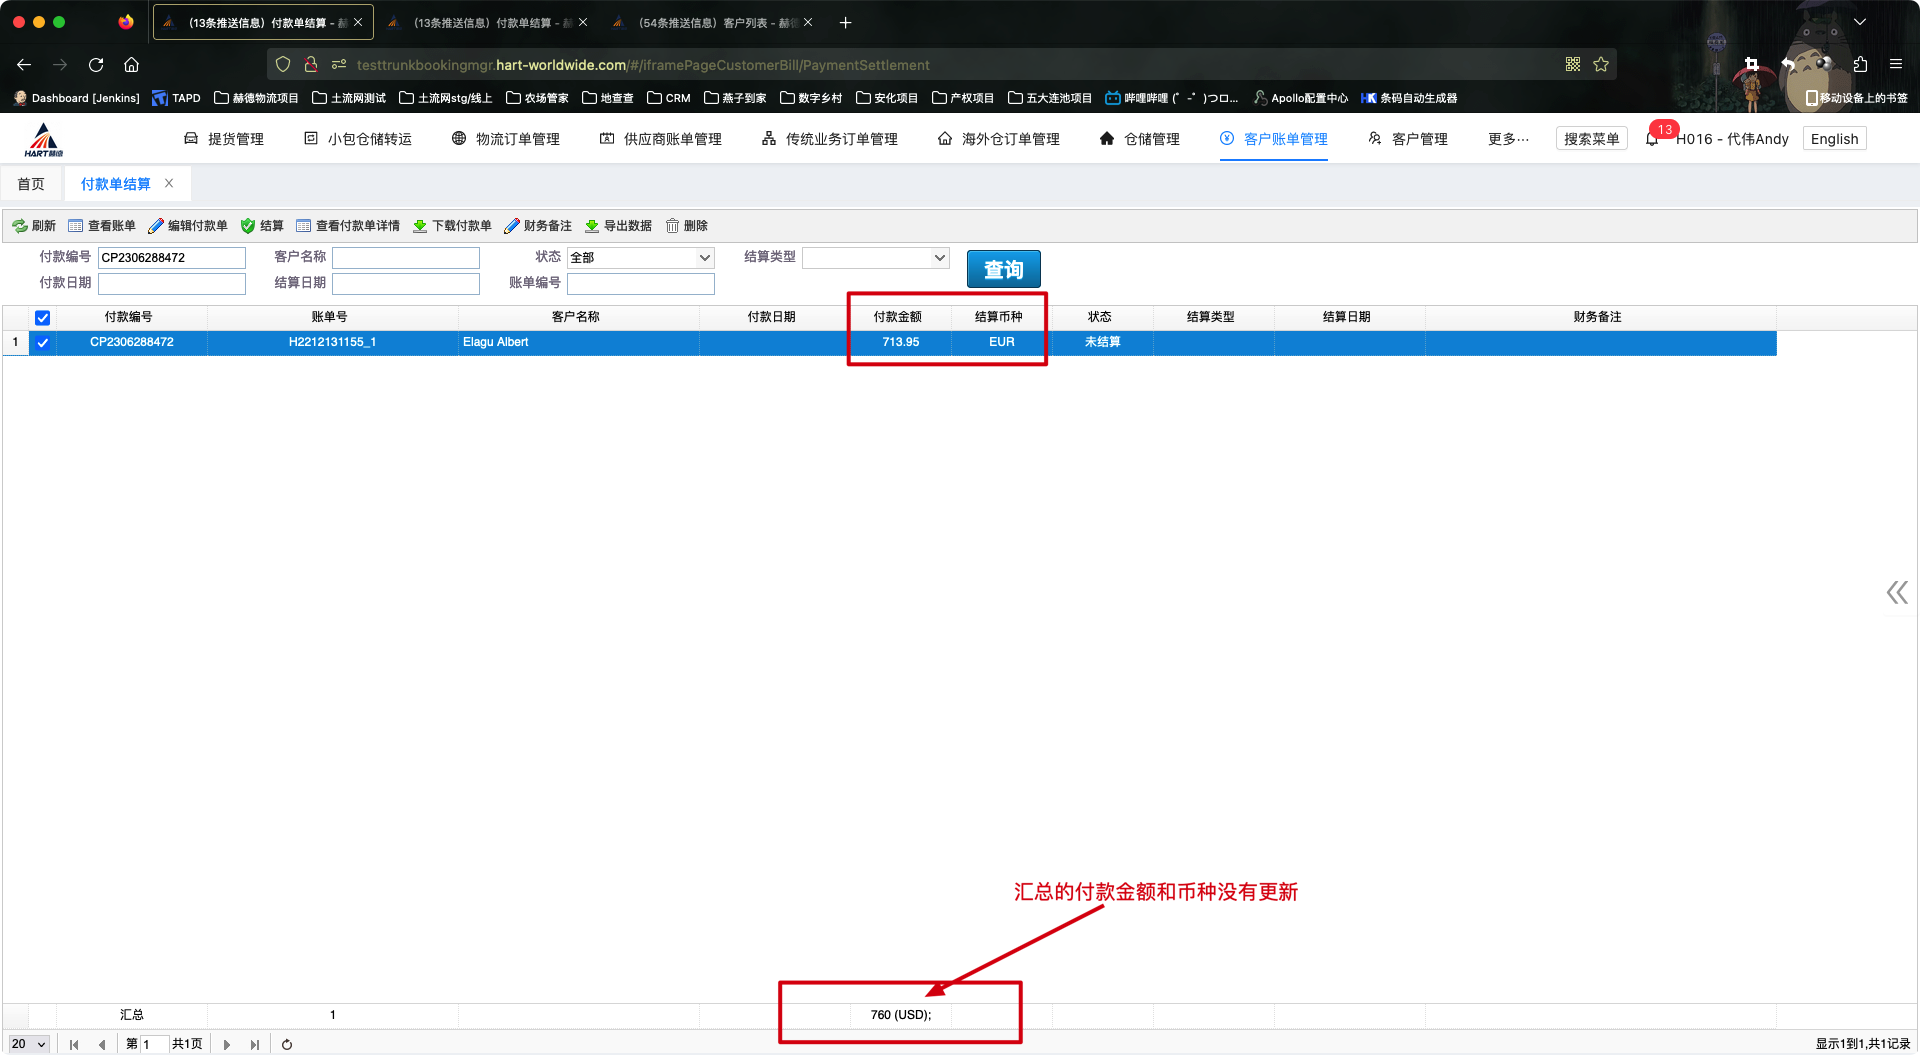Open the page size dropdown showing 20
The height and width of the screenshot is (1055, 1920).
[29, 1044]
